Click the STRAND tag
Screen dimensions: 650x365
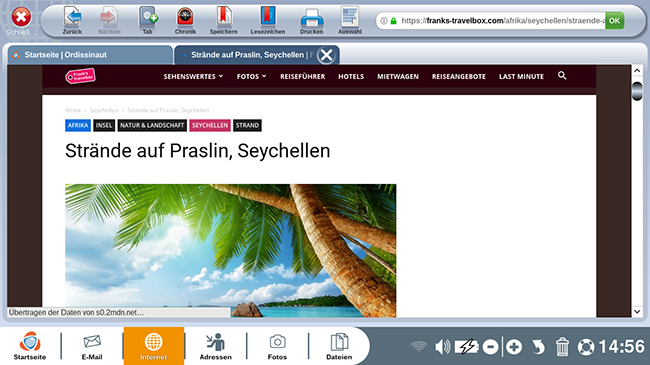pos(247,125)
